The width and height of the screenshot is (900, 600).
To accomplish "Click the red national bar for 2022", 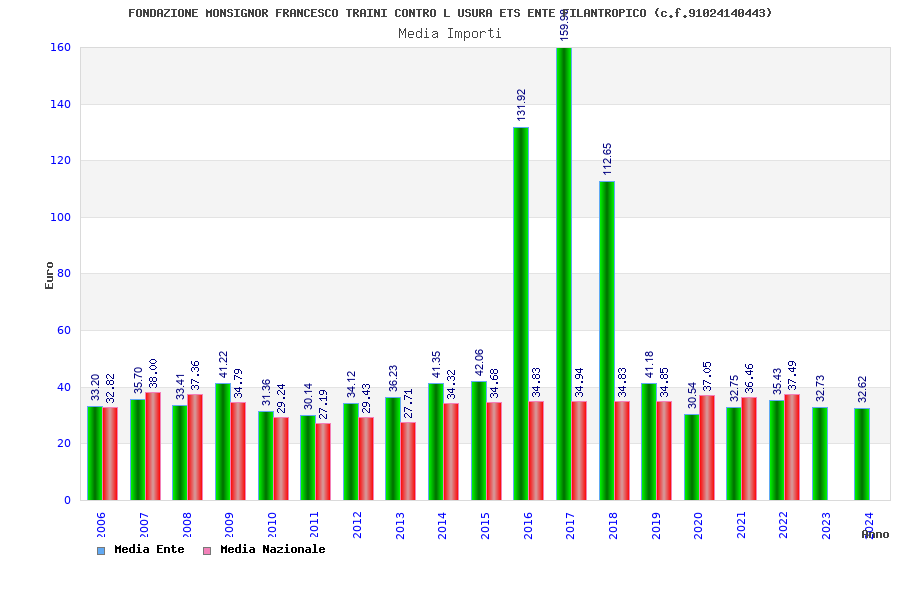I will (792, 447).
